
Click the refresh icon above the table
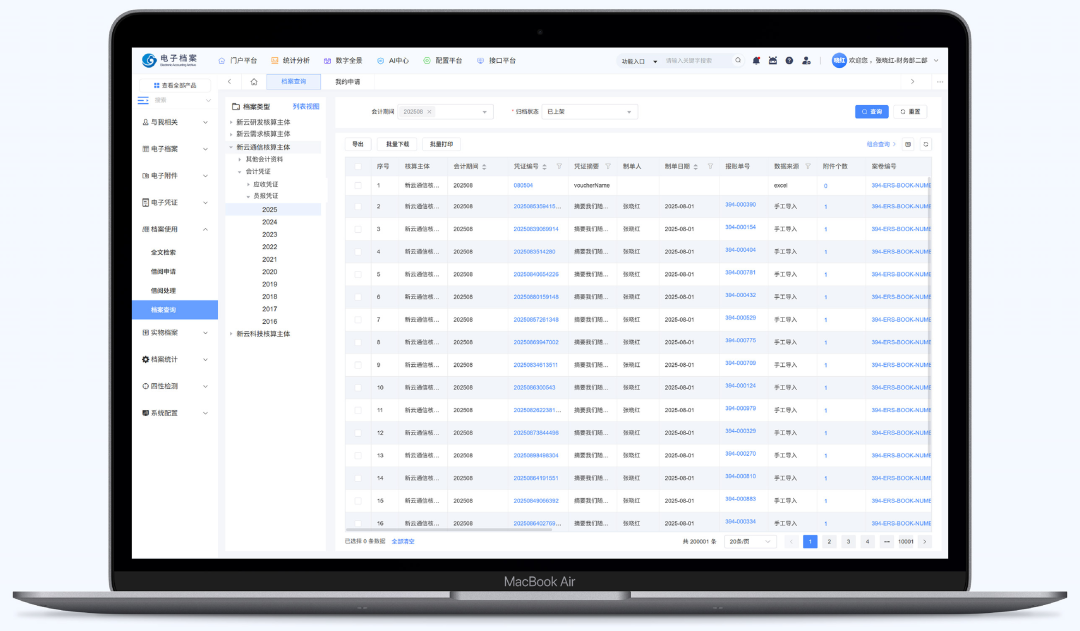[x=925, y=144]
